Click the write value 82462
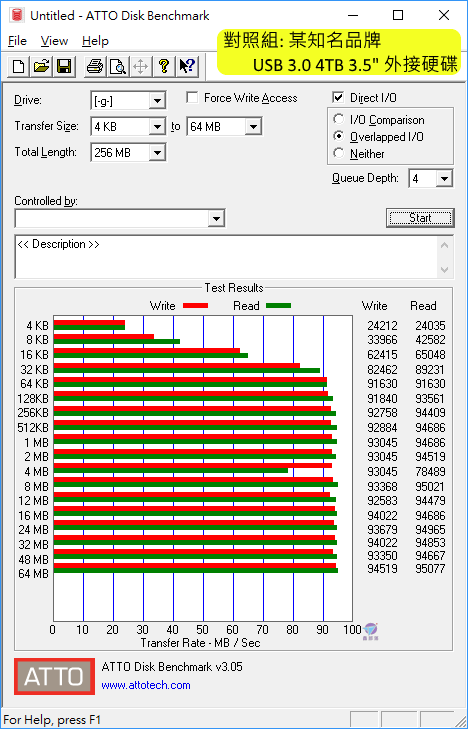468x729 pixels. 382,370
